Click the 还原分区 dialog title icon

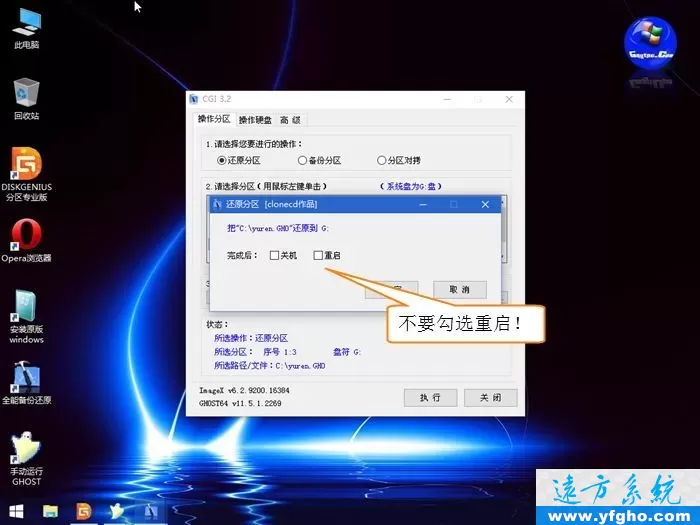[217, 204]
